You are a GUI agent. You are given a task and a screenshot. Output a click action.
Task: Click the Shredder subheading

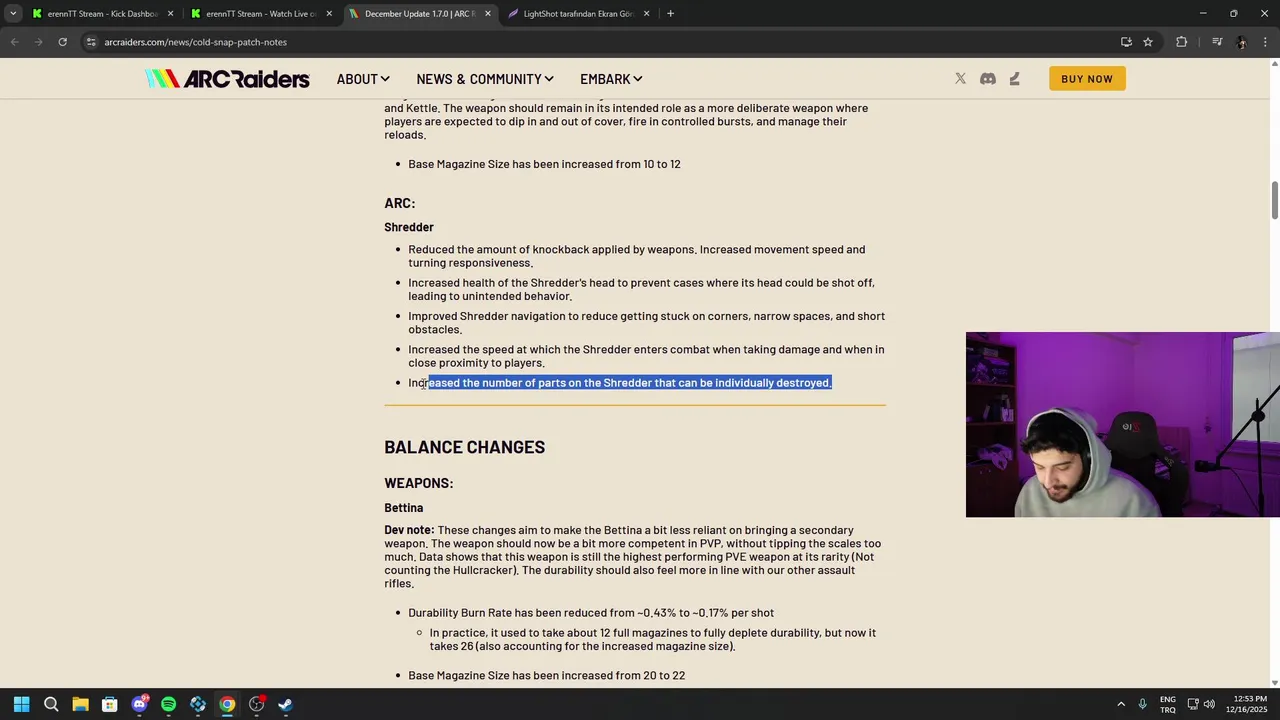pyautogui.click(x=409, y=227)
